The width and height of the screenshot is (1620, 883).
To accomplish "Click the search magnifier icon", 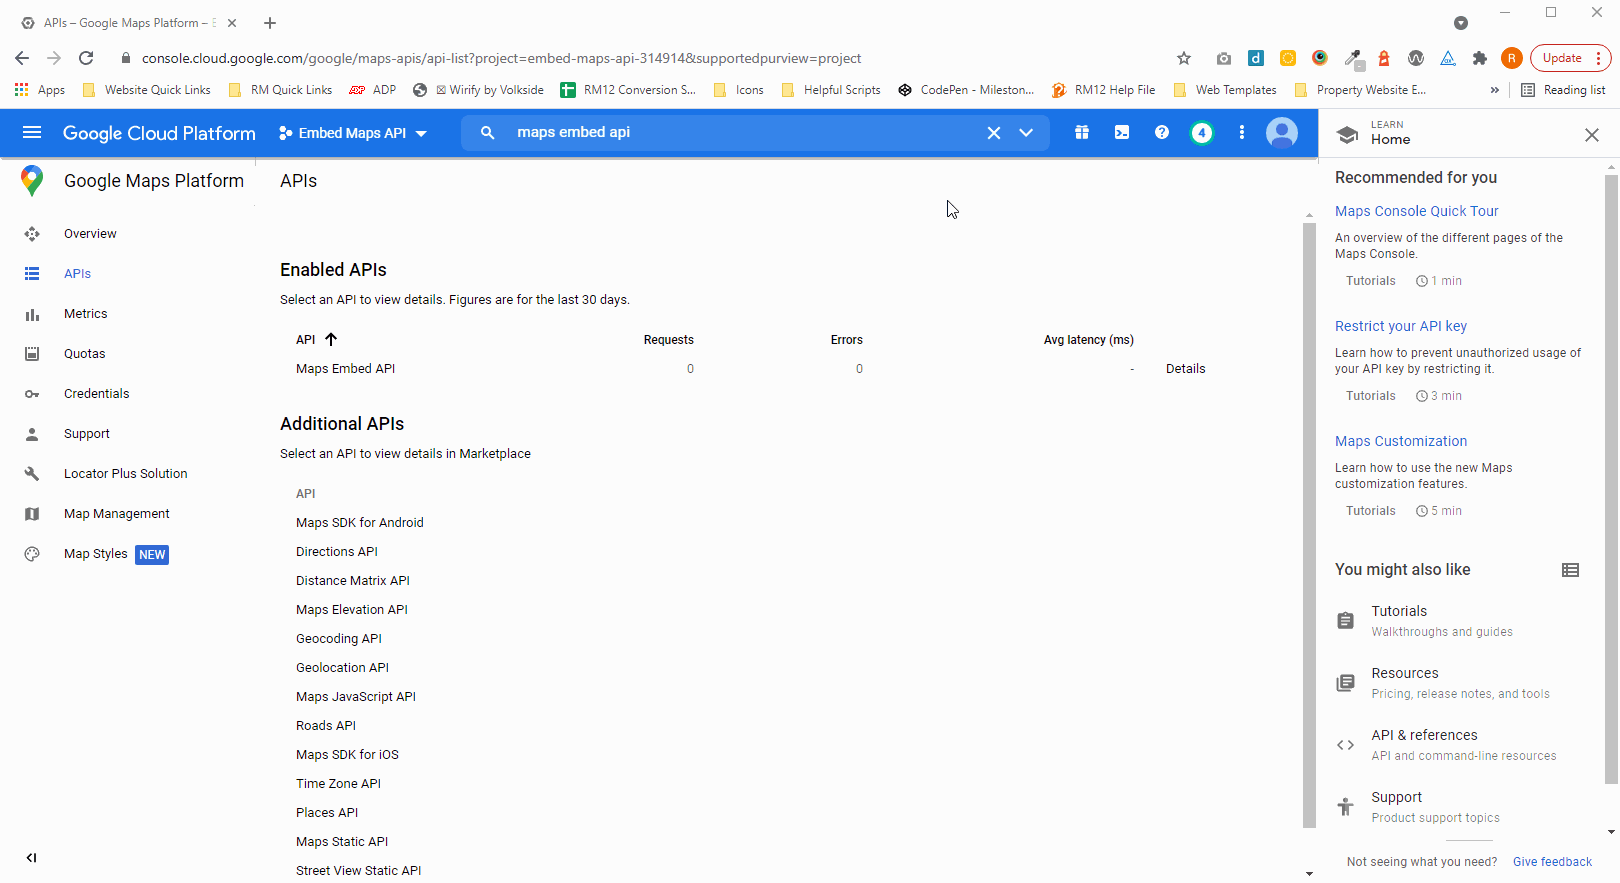I will point(488,132).
